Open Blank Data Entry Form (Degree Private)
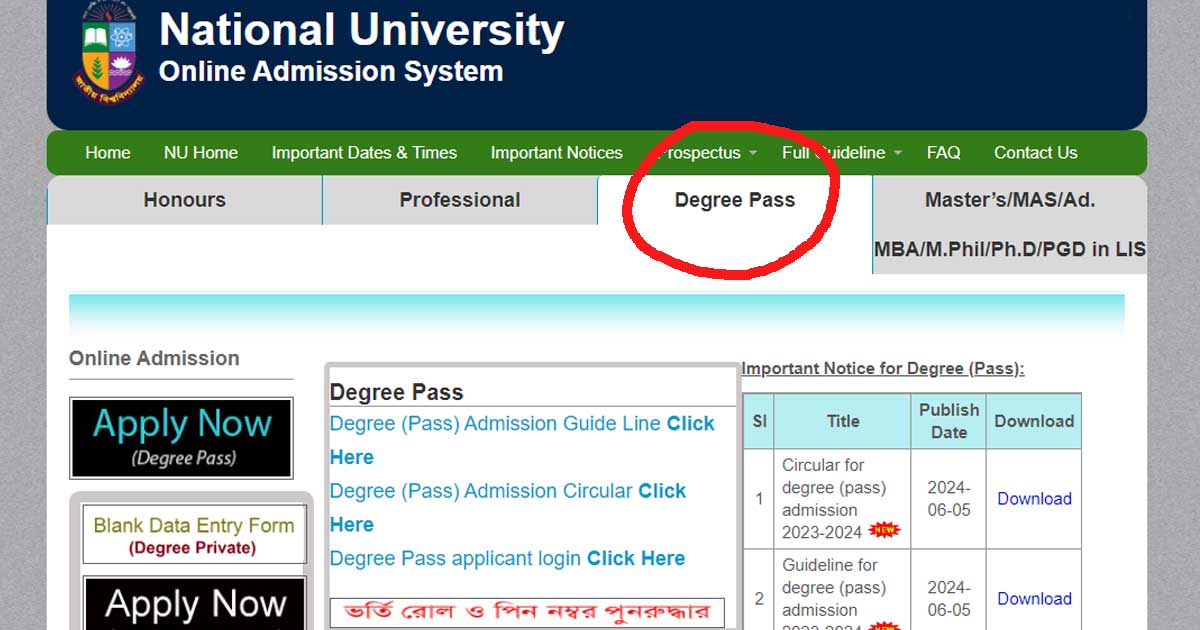This screenshot has height=630, width=1200. pos(194,535)
